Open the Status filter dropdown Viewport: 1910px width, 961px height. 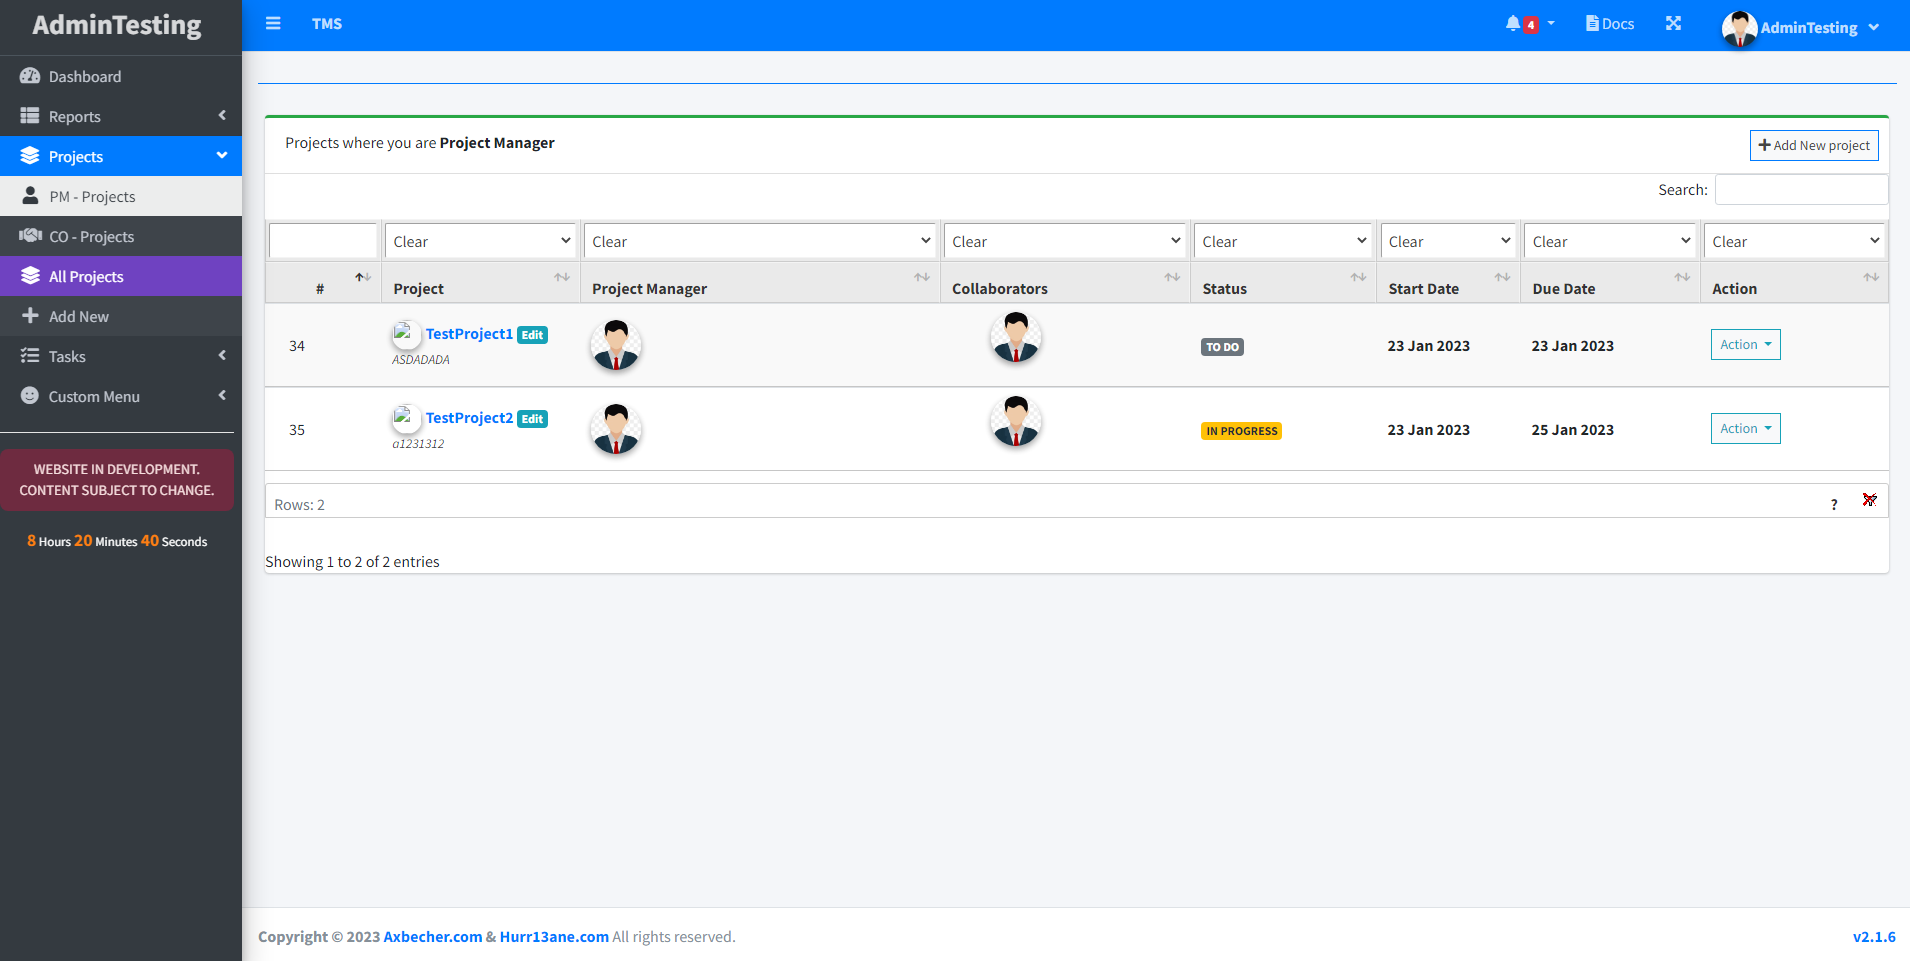point(1283,241)
